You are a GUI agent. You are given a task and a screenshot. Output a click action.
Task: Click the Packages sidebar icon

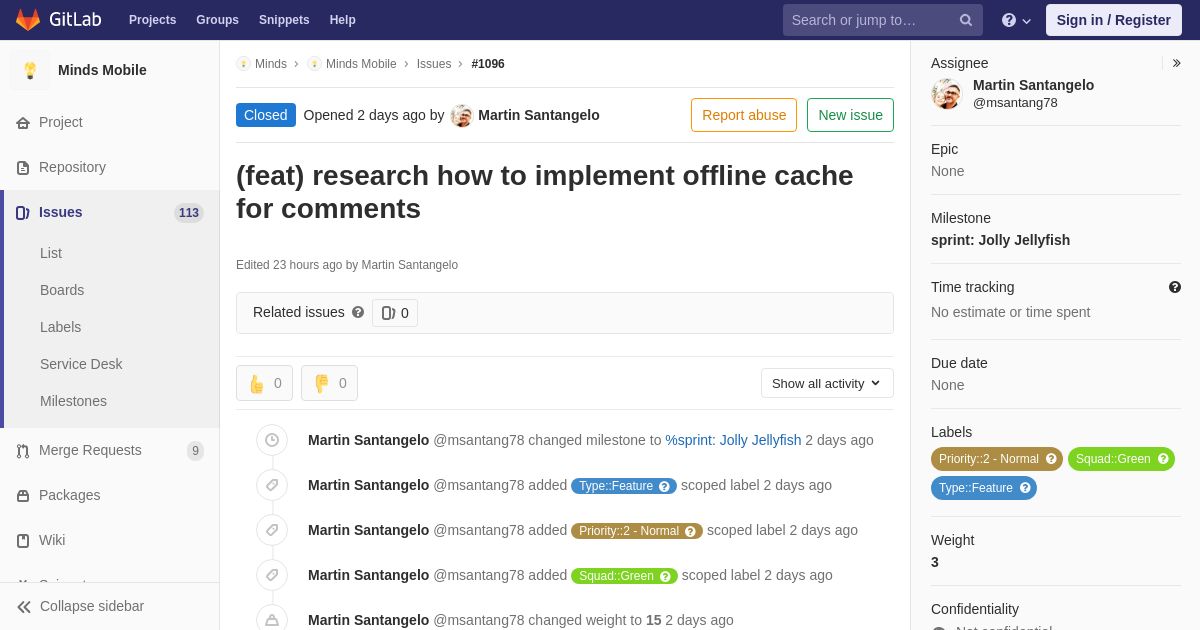(x=23, y=496)
